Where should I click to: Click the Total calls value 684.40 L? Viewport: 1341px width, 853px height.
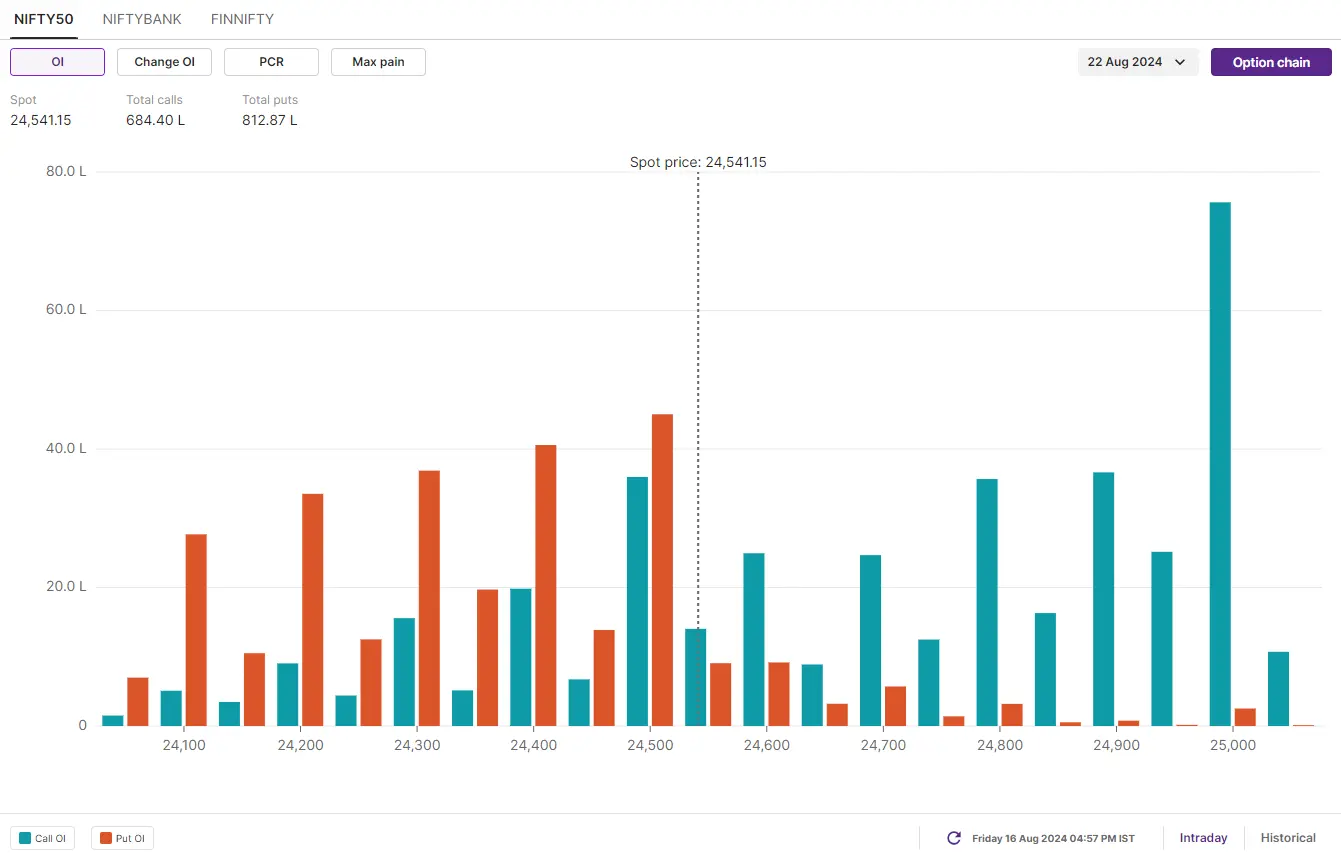click(156, 120)
